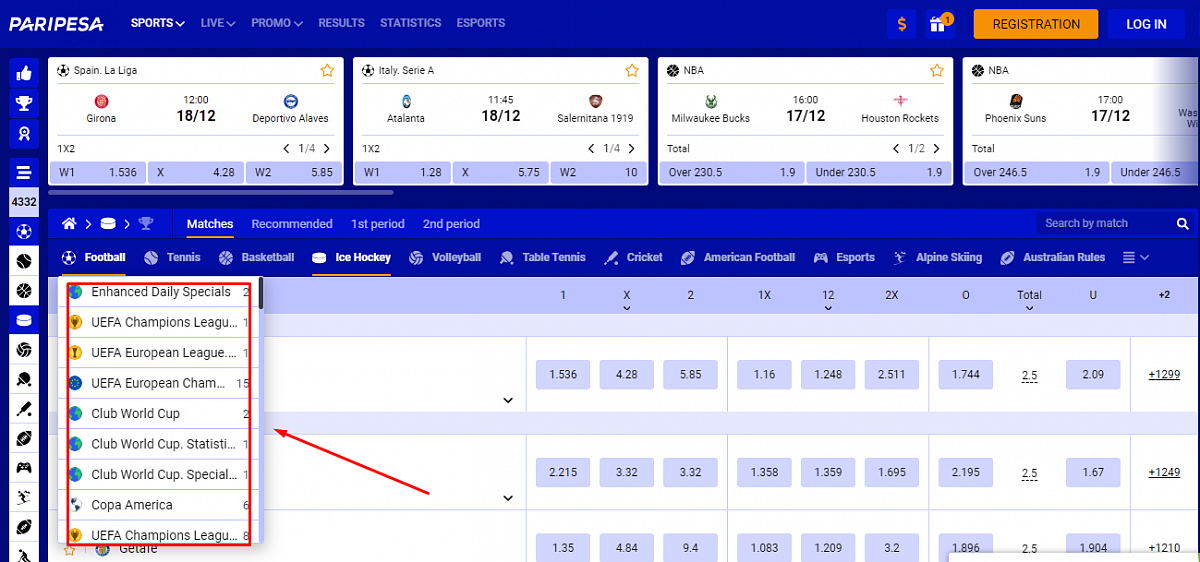
Task: Select the Basketball sport tab
Action: click(x=257, y=258)
